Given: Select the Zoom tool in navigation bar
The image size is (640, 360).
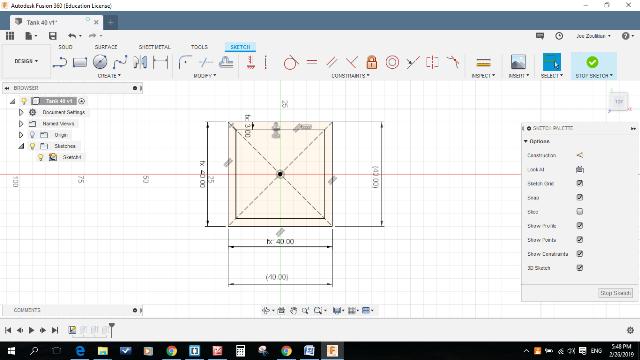Looking at the screenshot, I should pos(305,311).
